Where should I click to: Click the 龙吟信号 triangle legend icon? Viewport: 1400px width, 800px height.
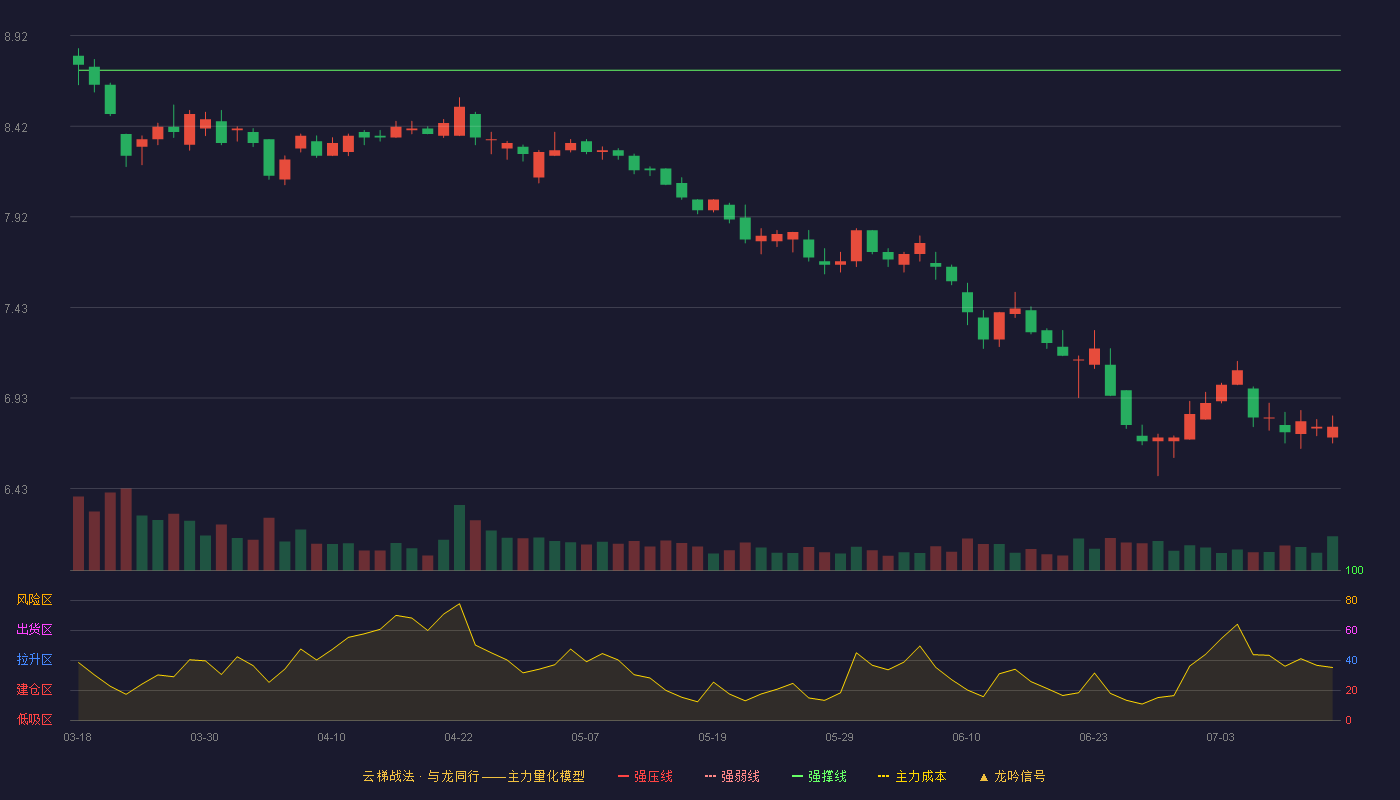click(x=983, y=776)
